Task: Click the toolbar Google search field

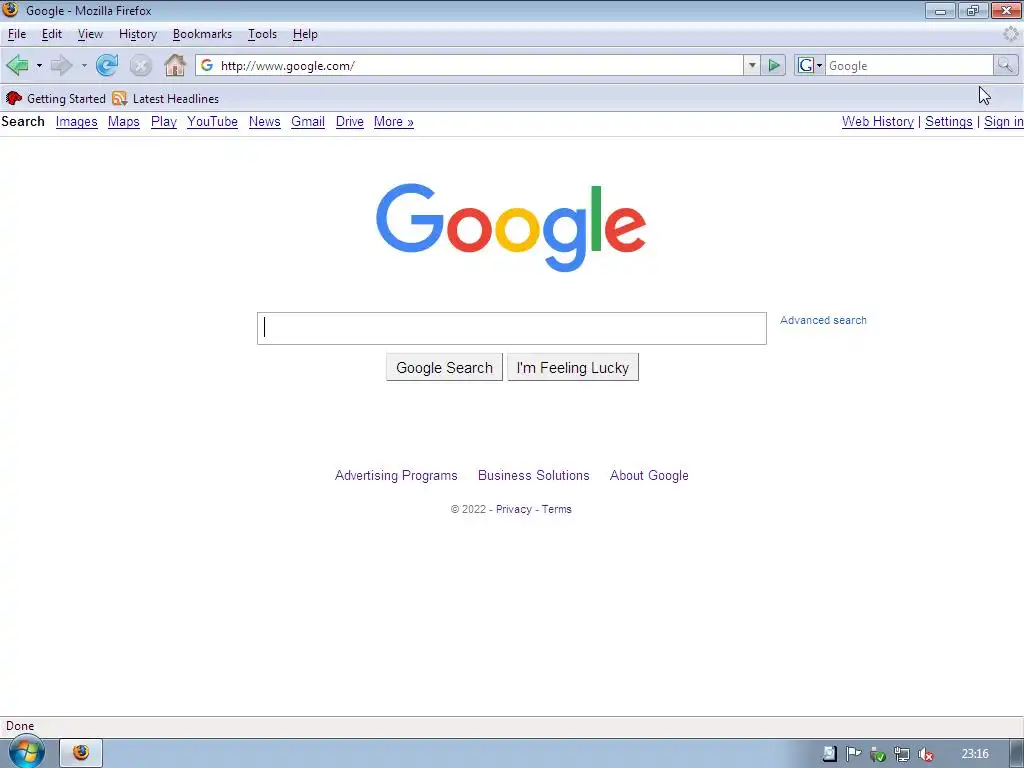Action: (x=908, y=65)
